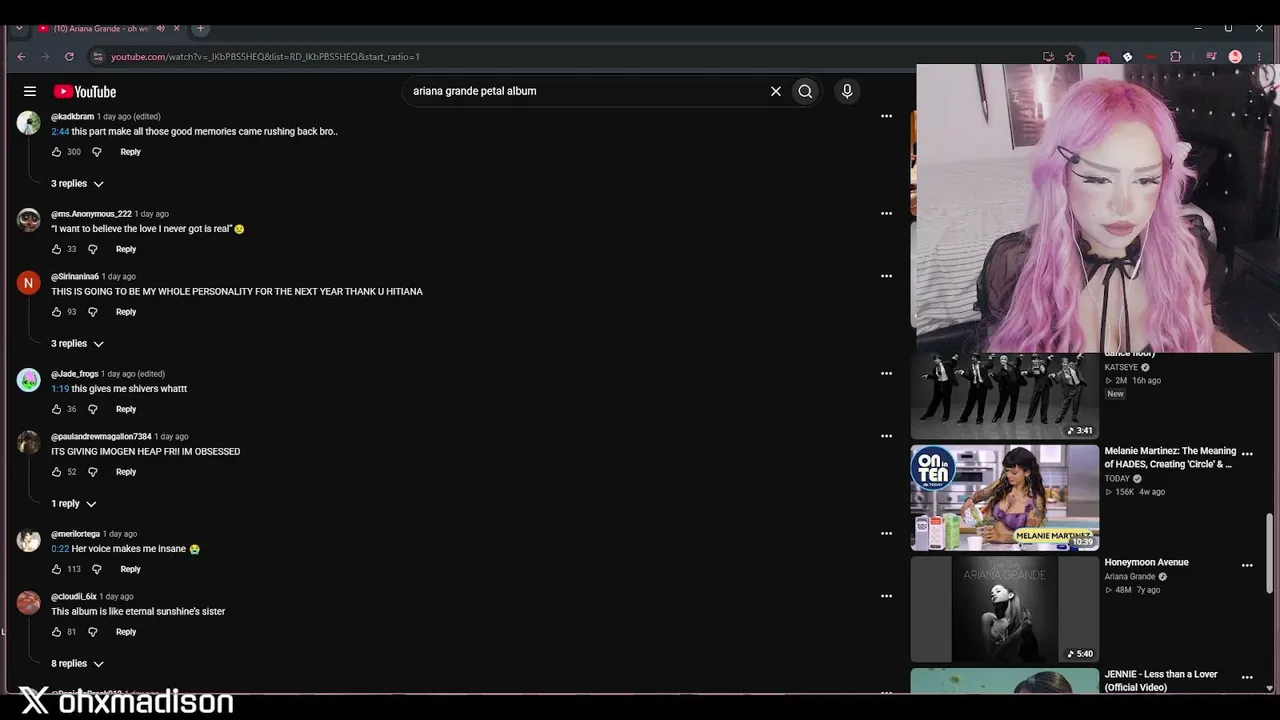
Task: Open more options for the JENNIE video
Action: 1247,677
